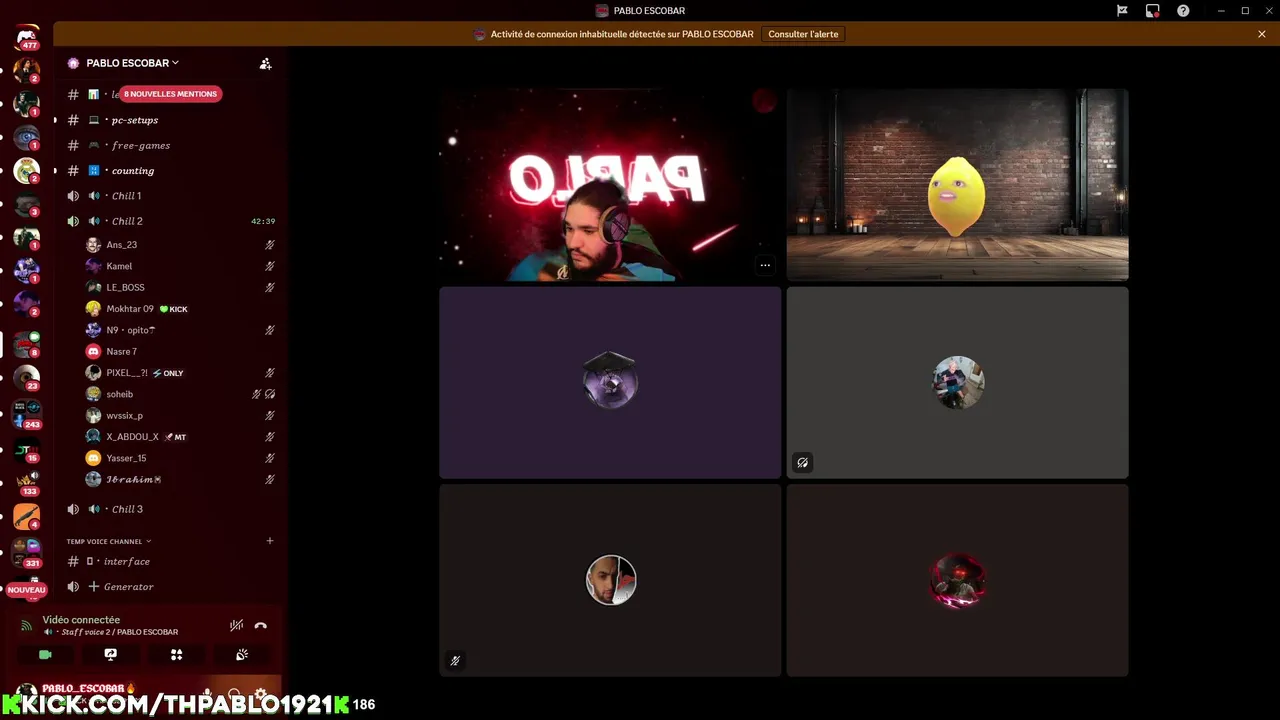Select user soheib in Chill 2
Image resolution: width=1280 pixels, height=720 pixels.
180,394
